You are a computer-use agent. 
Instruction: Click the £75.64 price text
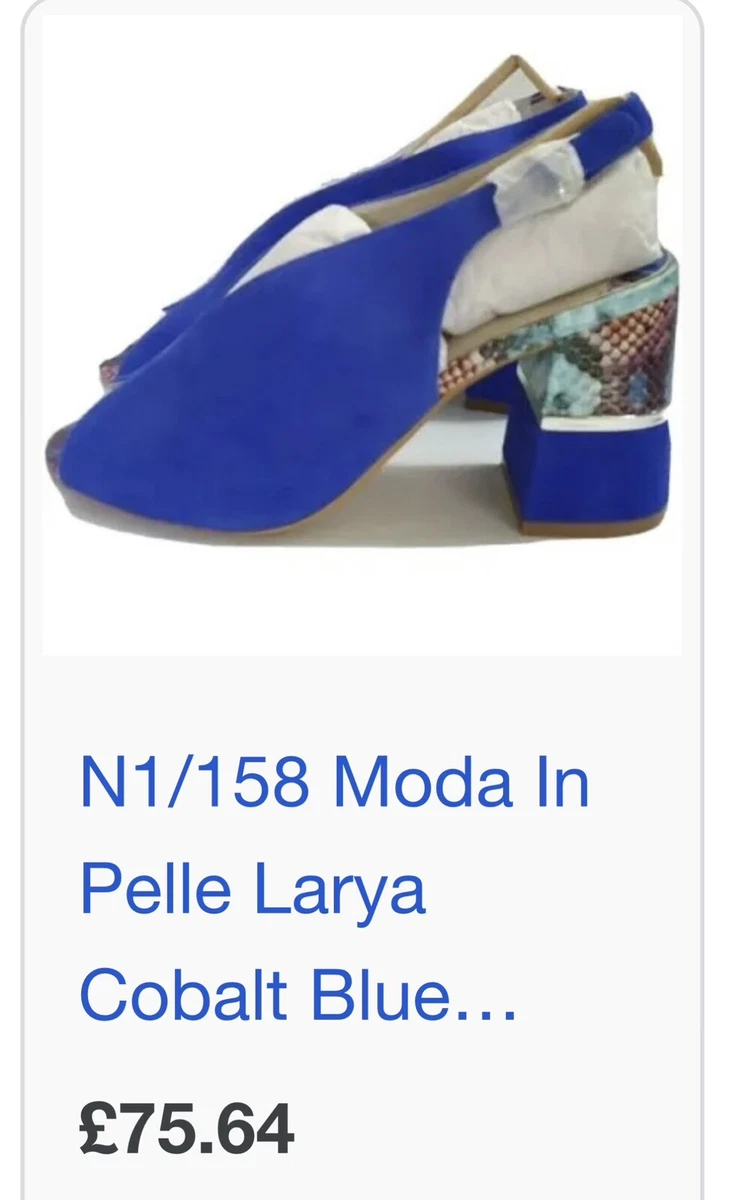187,1129
